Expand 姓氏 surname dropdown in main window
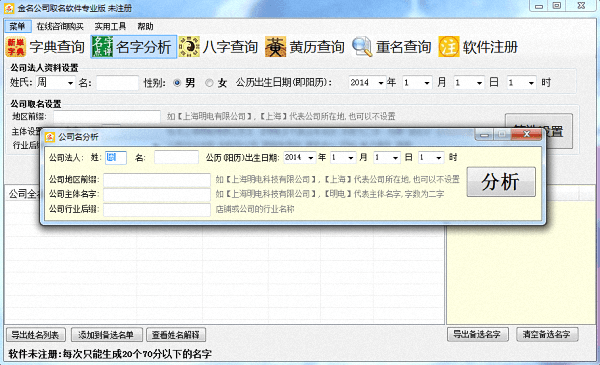Screen dimensions: 600x365 point(70,83)
